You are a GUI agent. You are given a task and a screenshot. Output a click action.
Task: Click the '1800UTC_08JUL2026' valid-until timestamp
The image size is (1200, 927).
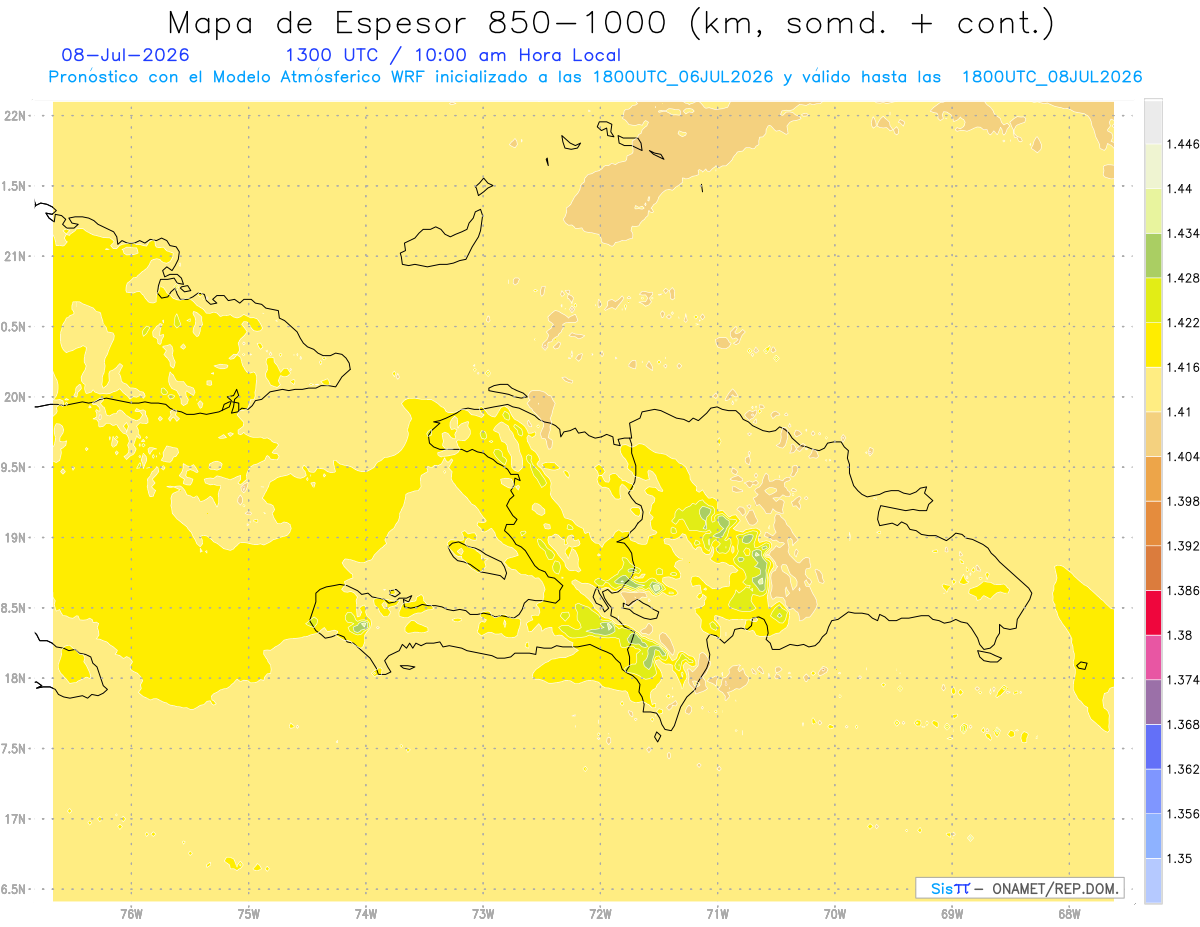(1052, 77)
